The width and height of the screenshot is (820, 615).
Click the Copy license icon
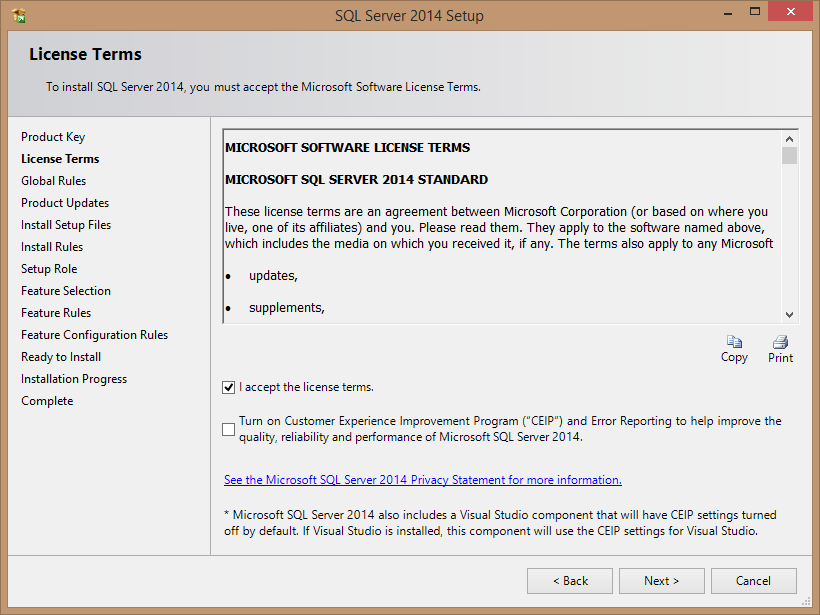734,342
